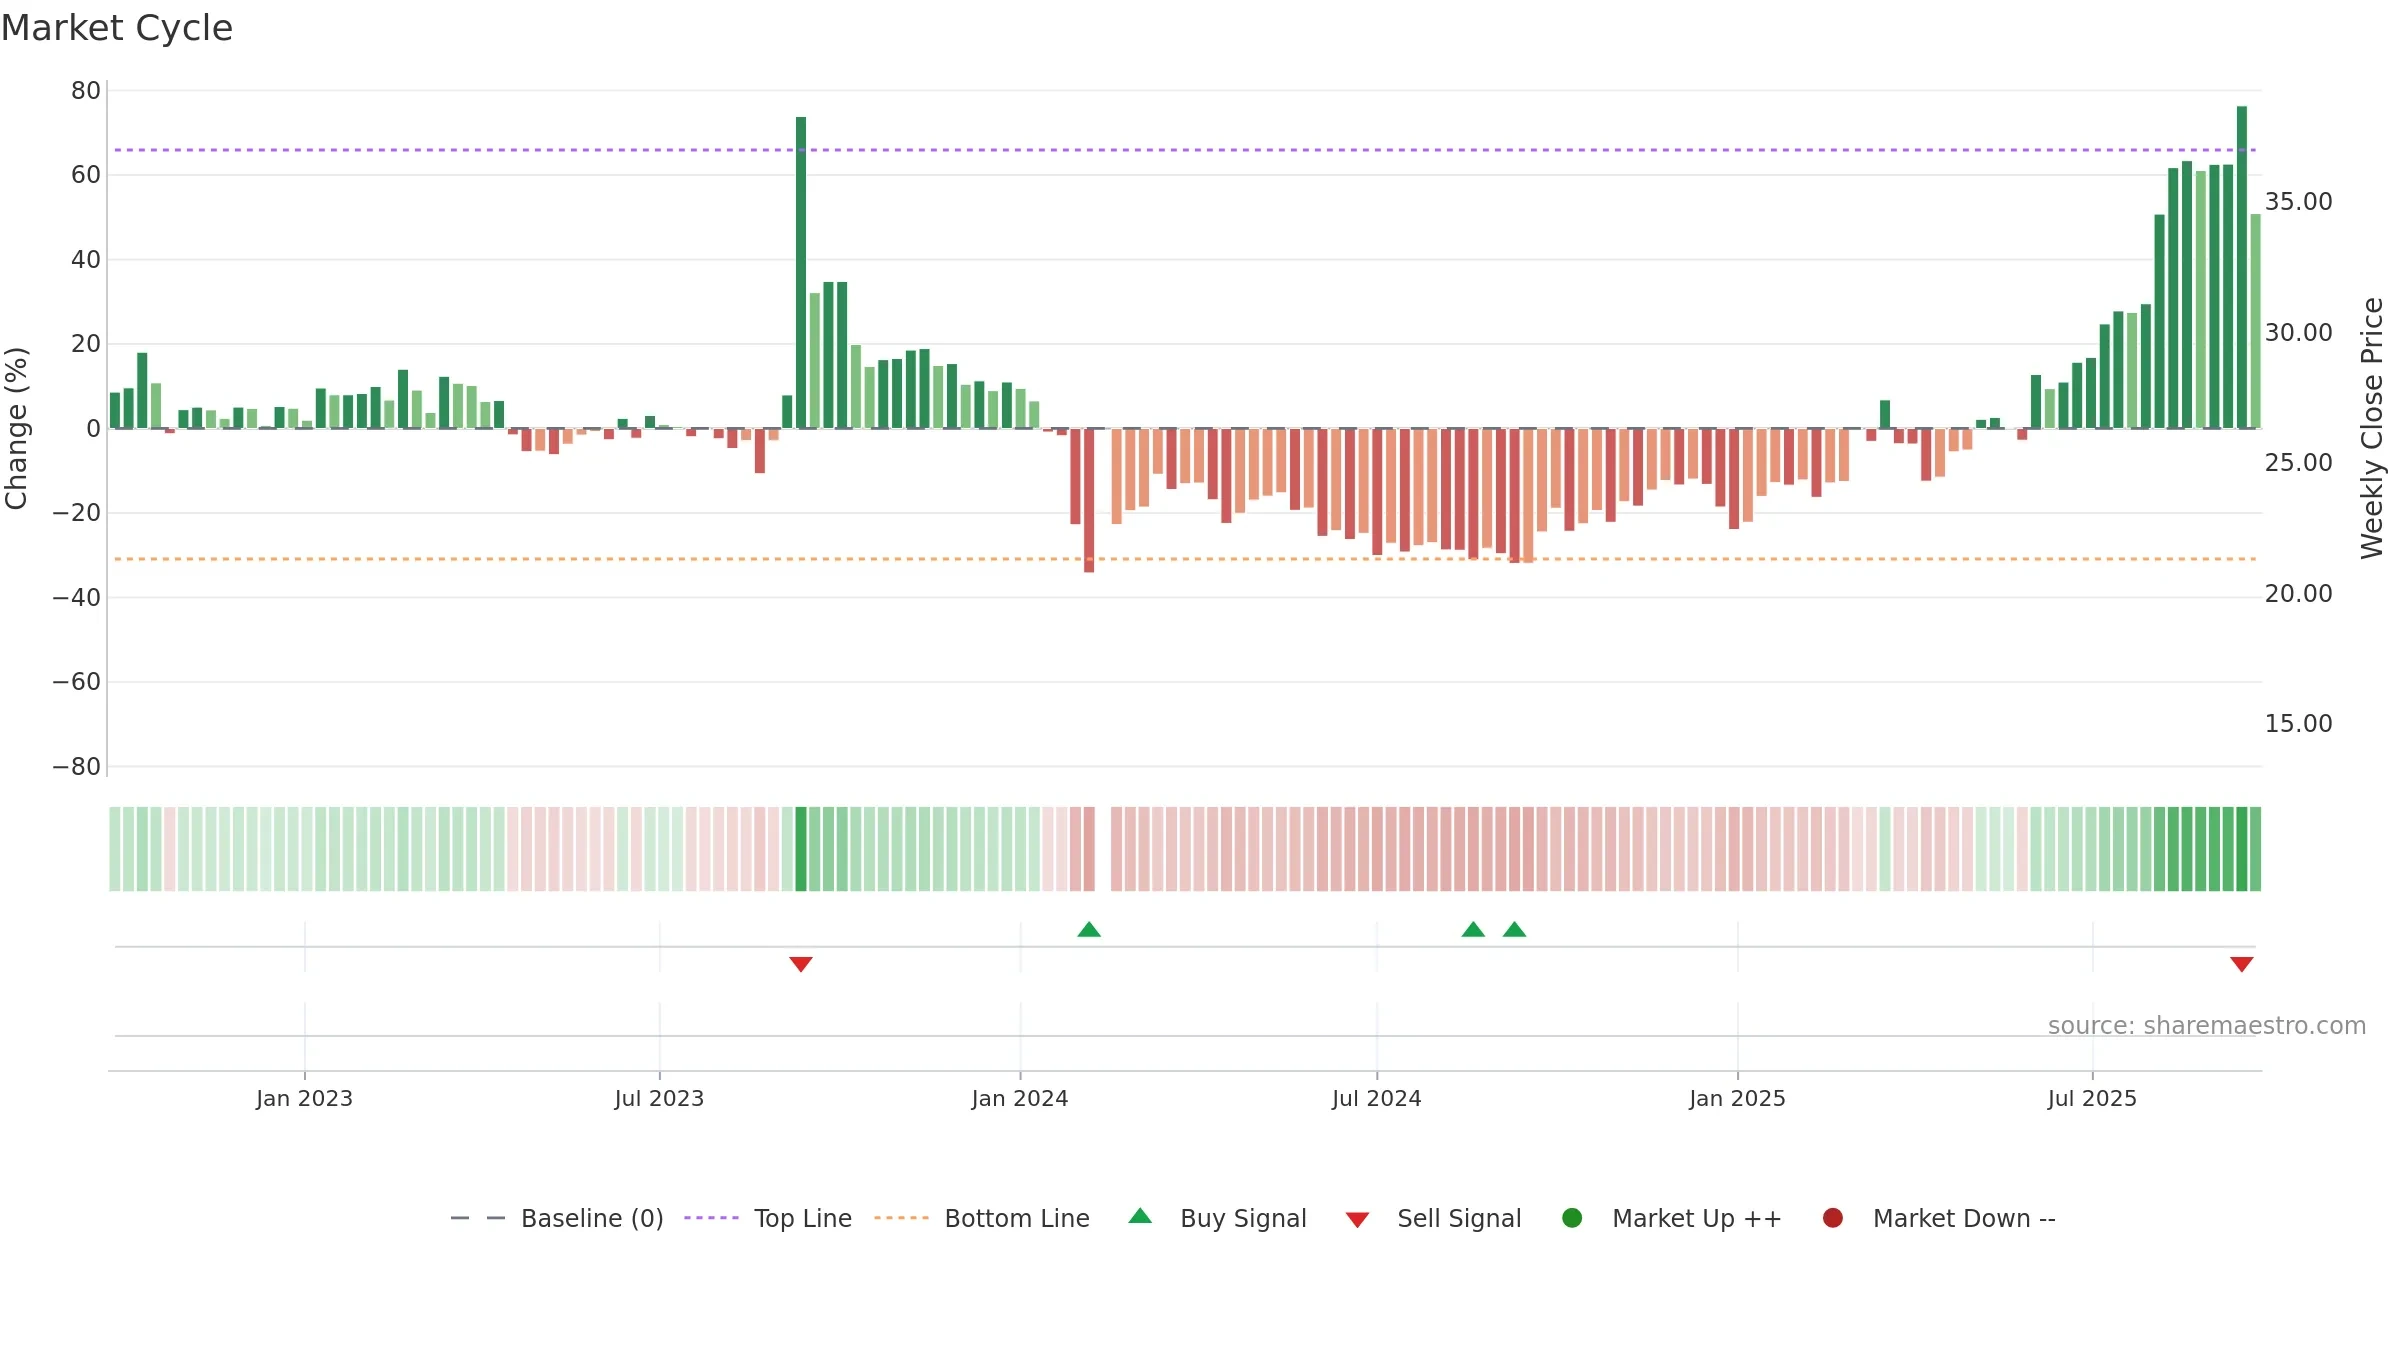
Task: Click the Jan 2025 axis label
Action: tap(1737, 1098)
